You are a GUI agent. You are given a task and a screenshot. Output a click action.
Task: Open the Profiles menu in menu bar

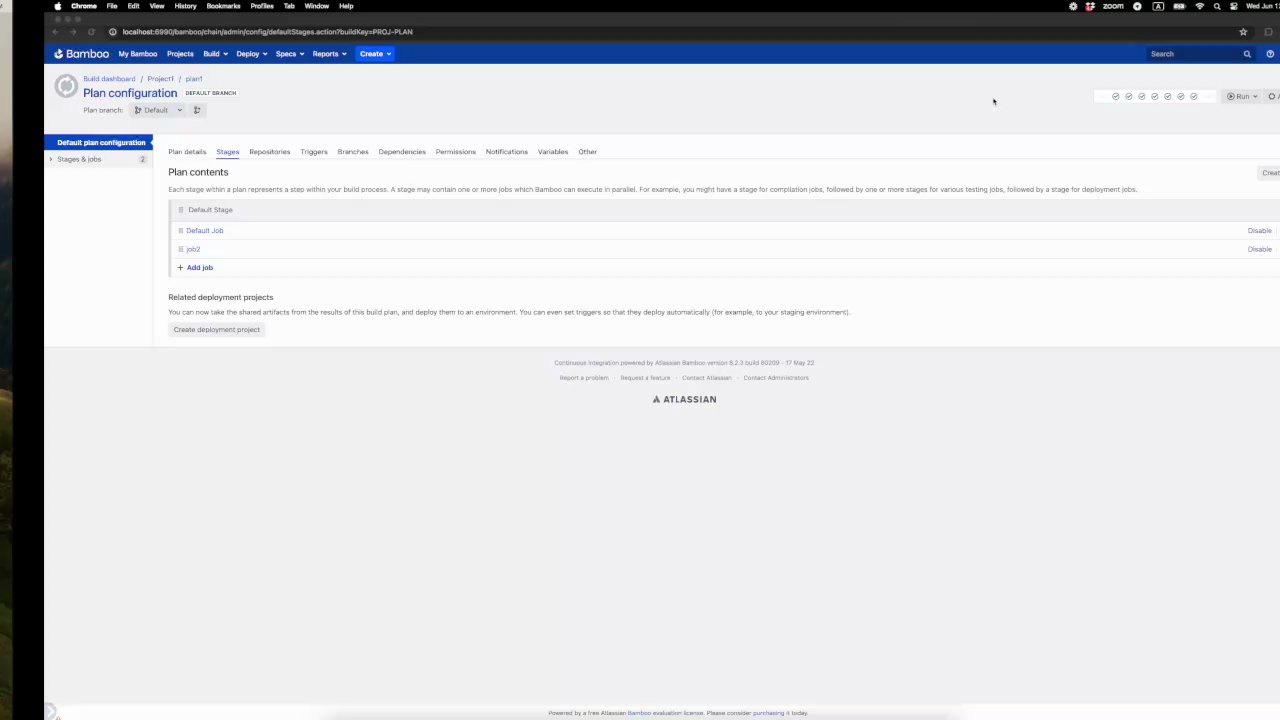(x=262, y=6)
